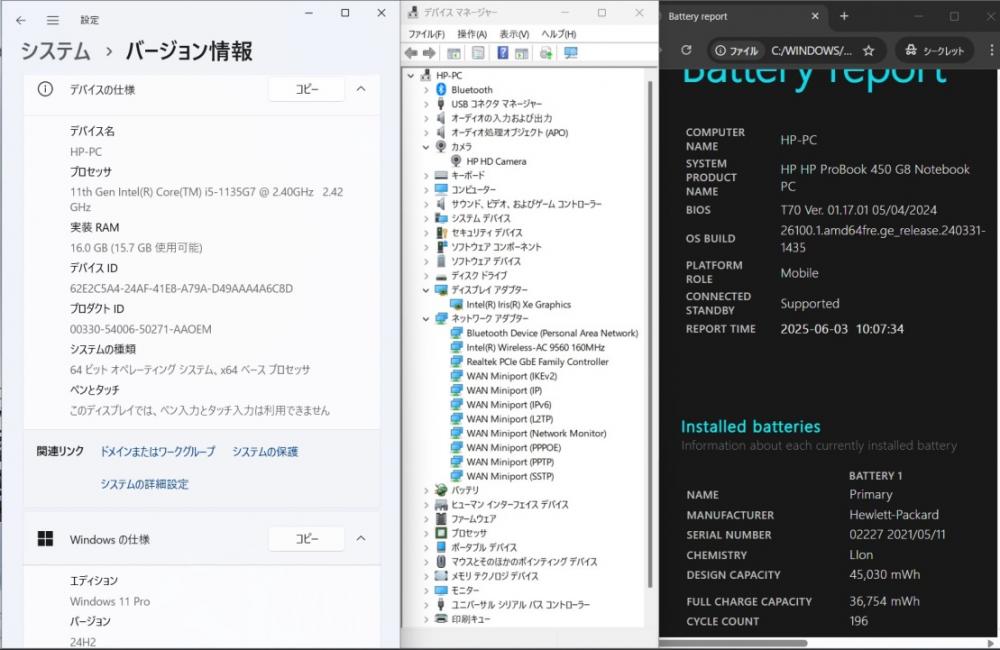Select Intel(R) Wireless-AC 9560 160MHz adapter
Screen dimensions: 1000x650
535,347
